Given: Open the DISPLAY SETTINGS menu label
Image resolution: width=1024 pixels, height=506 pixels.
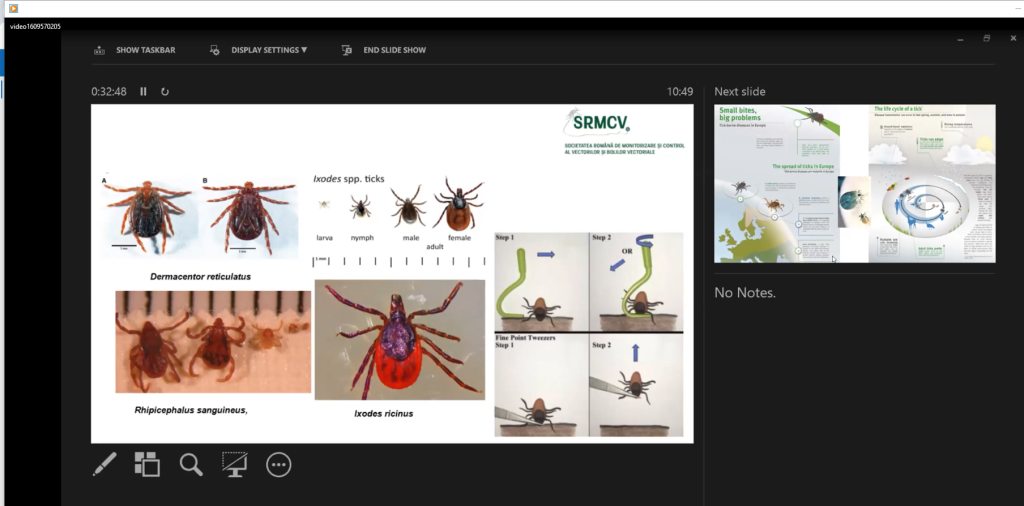Looking at the screenshot, I should pos(264,50).
